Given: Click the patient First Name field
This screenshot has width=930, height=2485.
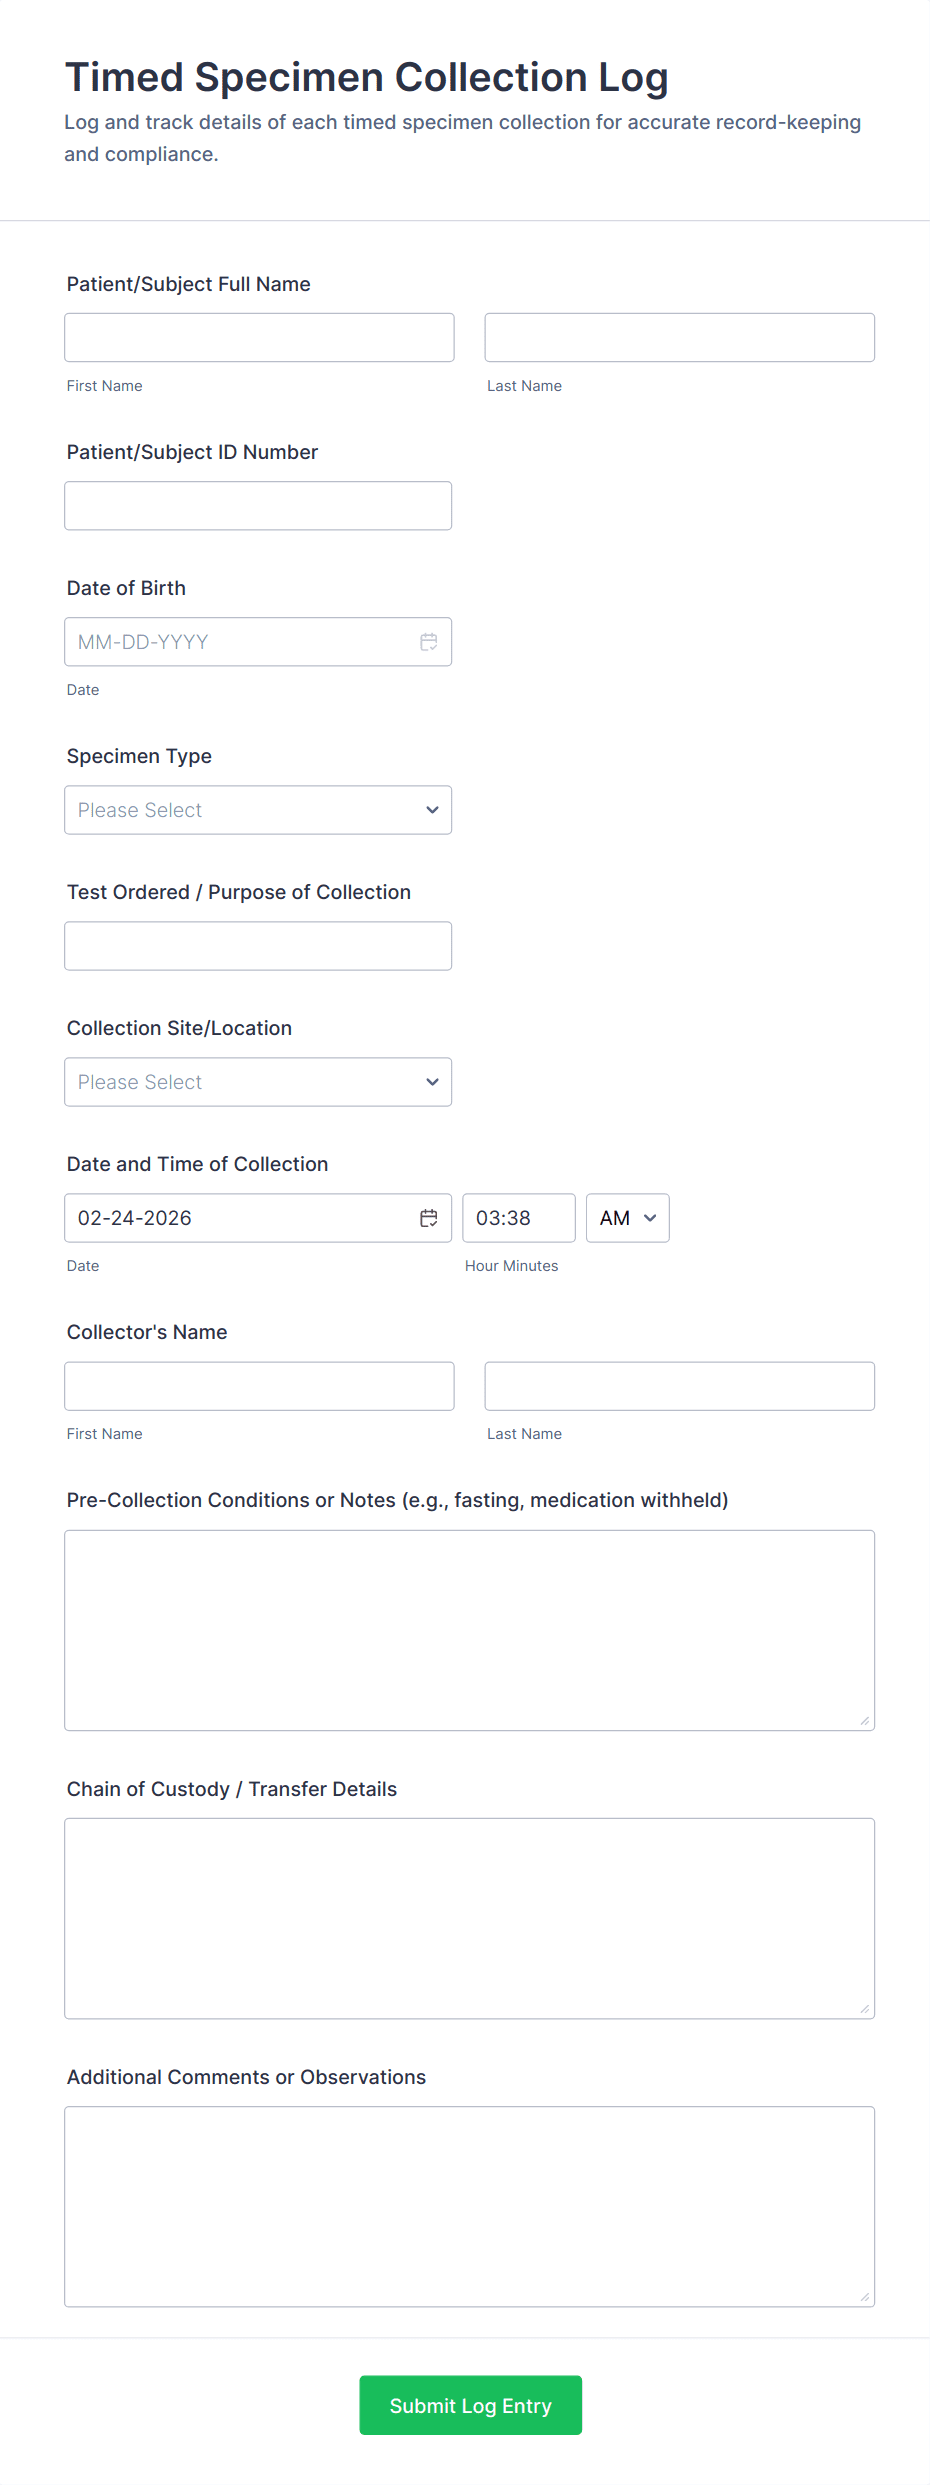Looking at the screenshot, I should pyautogui.click(x=259, y=338).
